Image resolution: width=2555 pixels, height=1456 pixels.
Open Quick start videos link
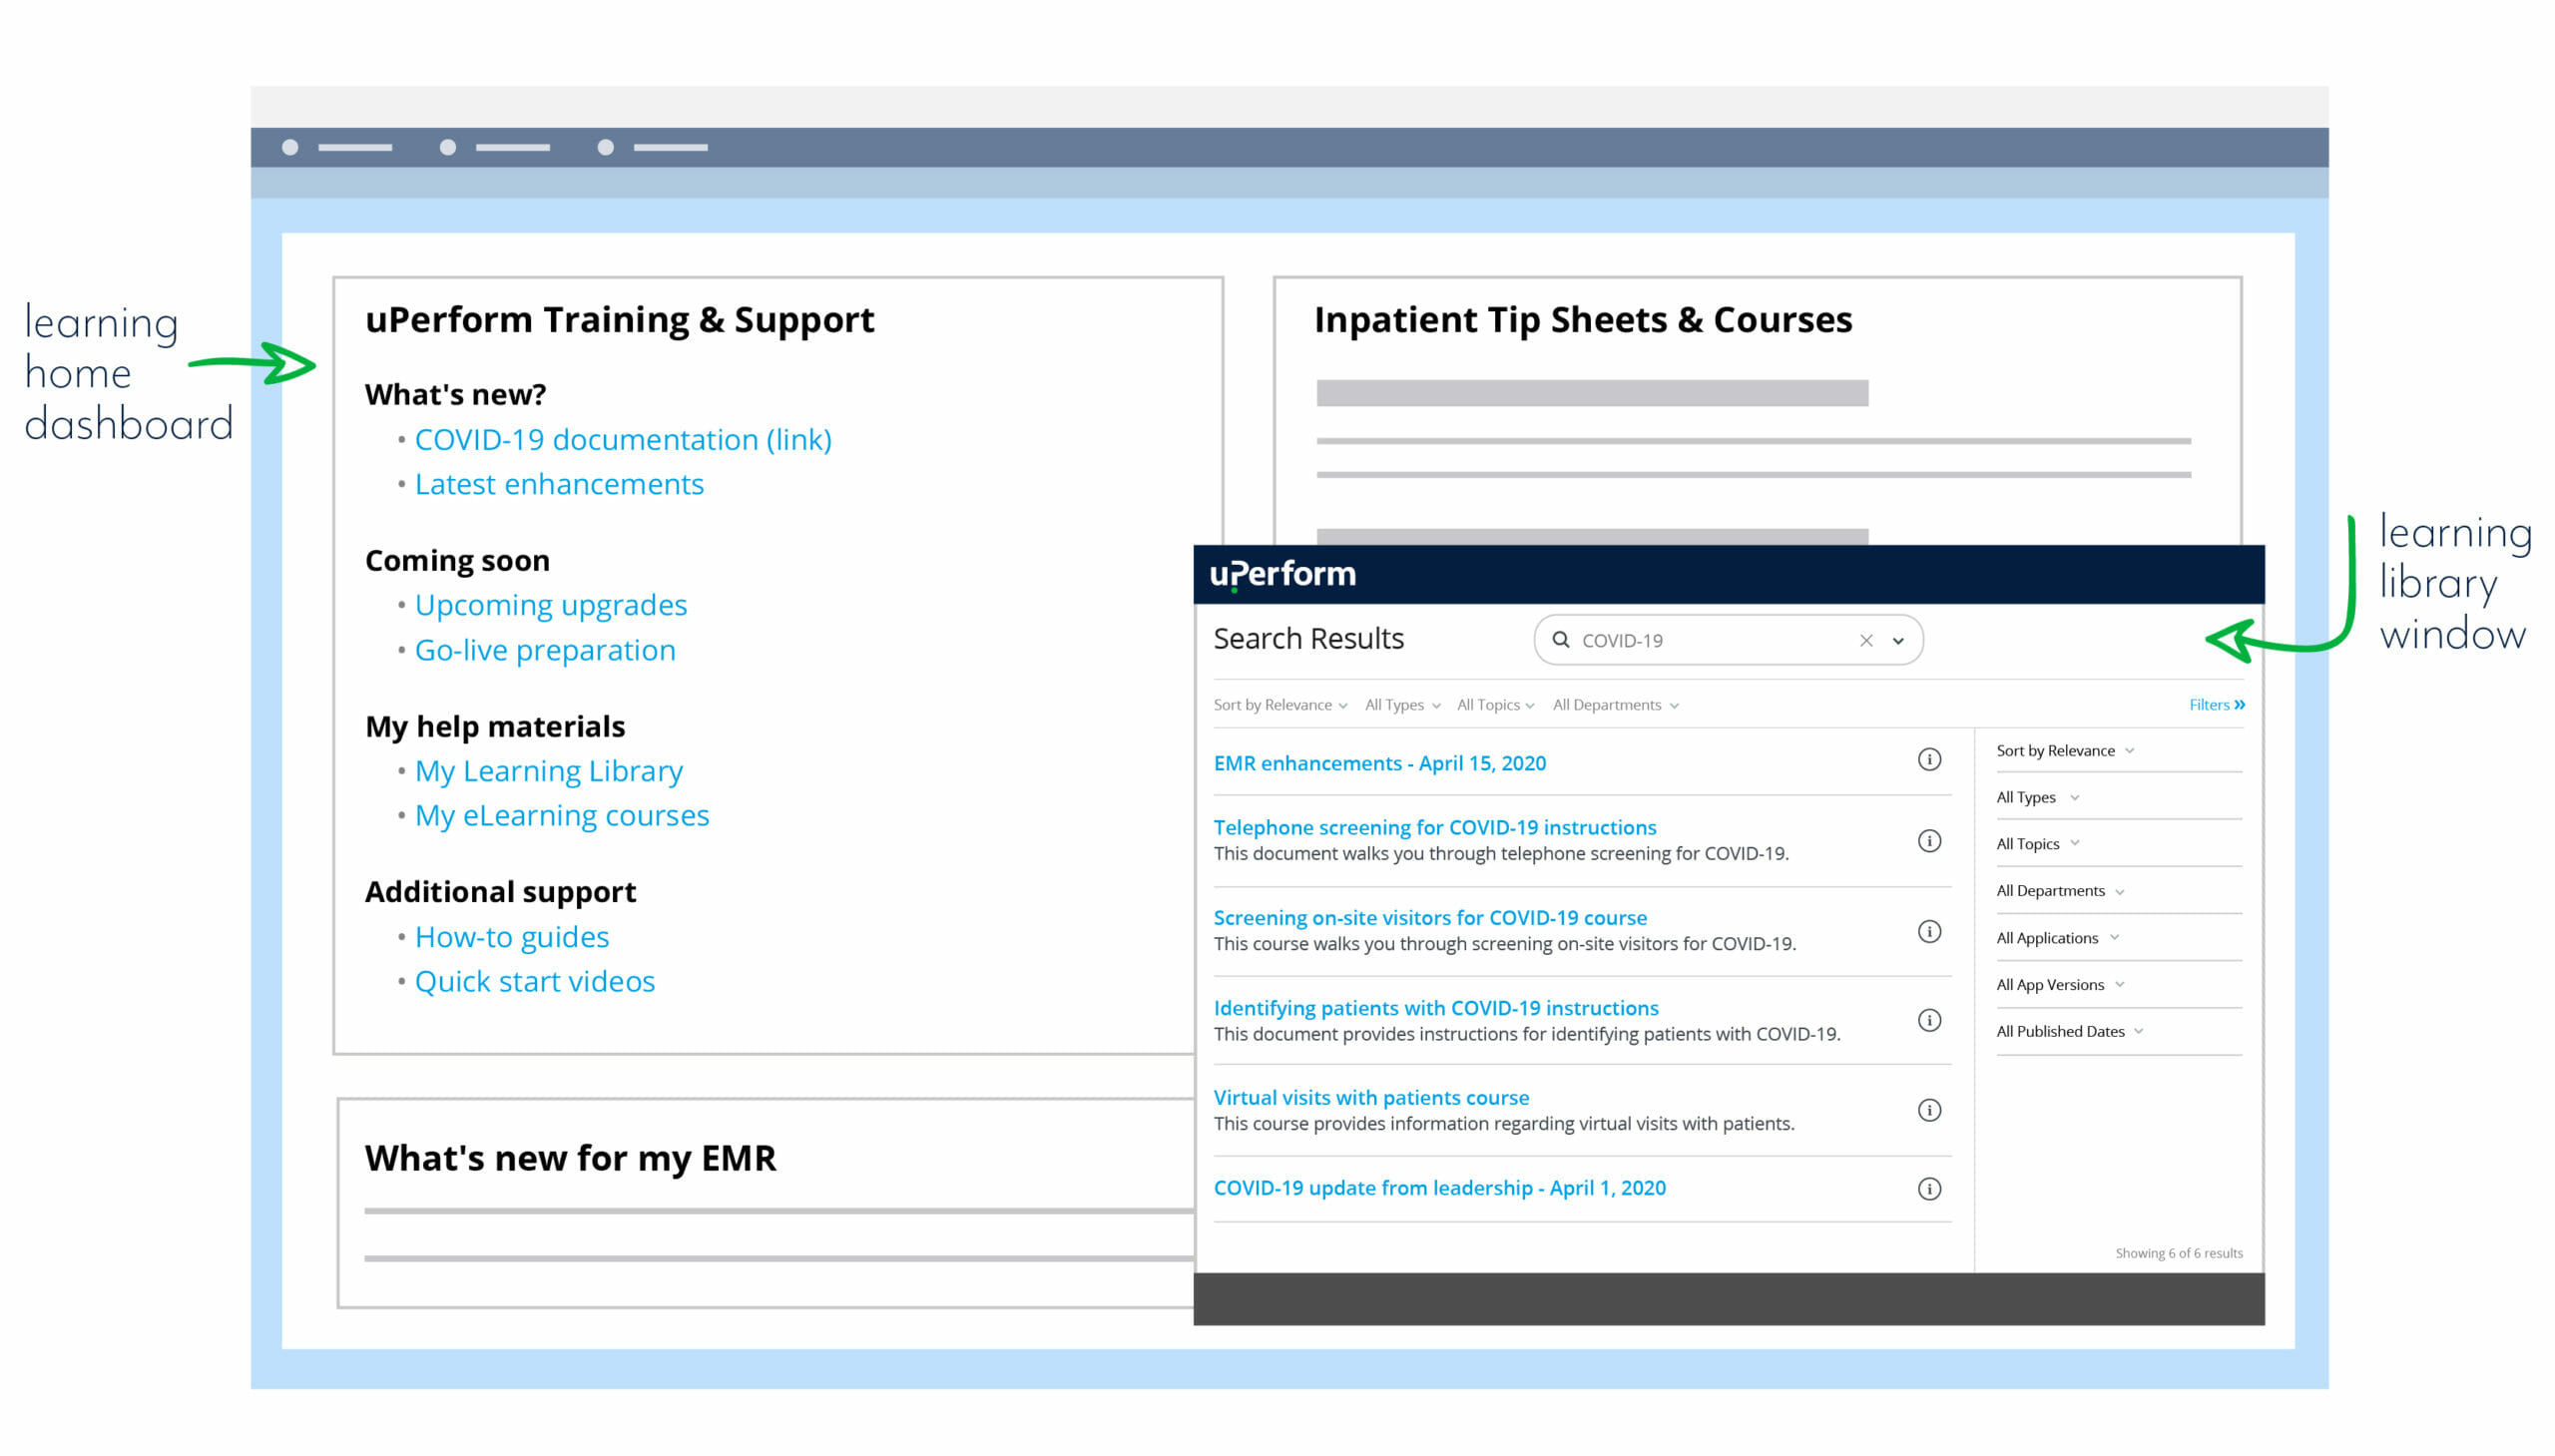click(535, 981)
